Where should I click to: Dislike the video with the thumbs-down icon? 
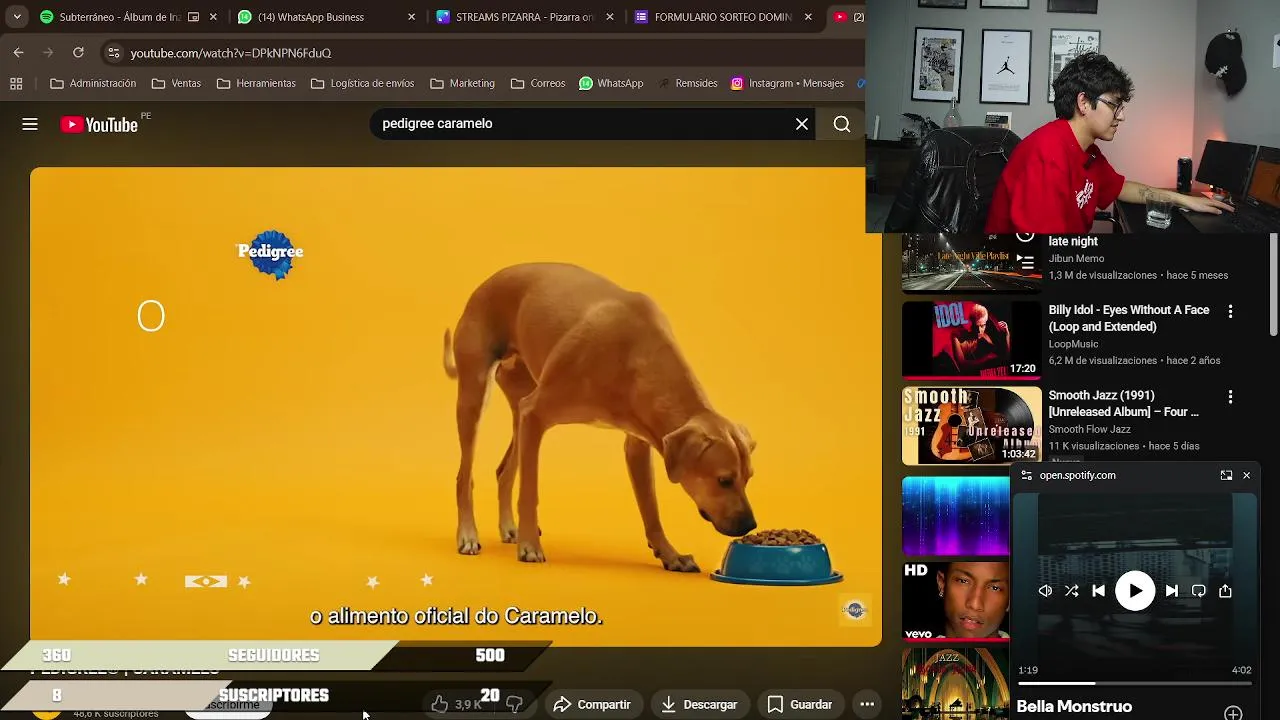(514, 704)
